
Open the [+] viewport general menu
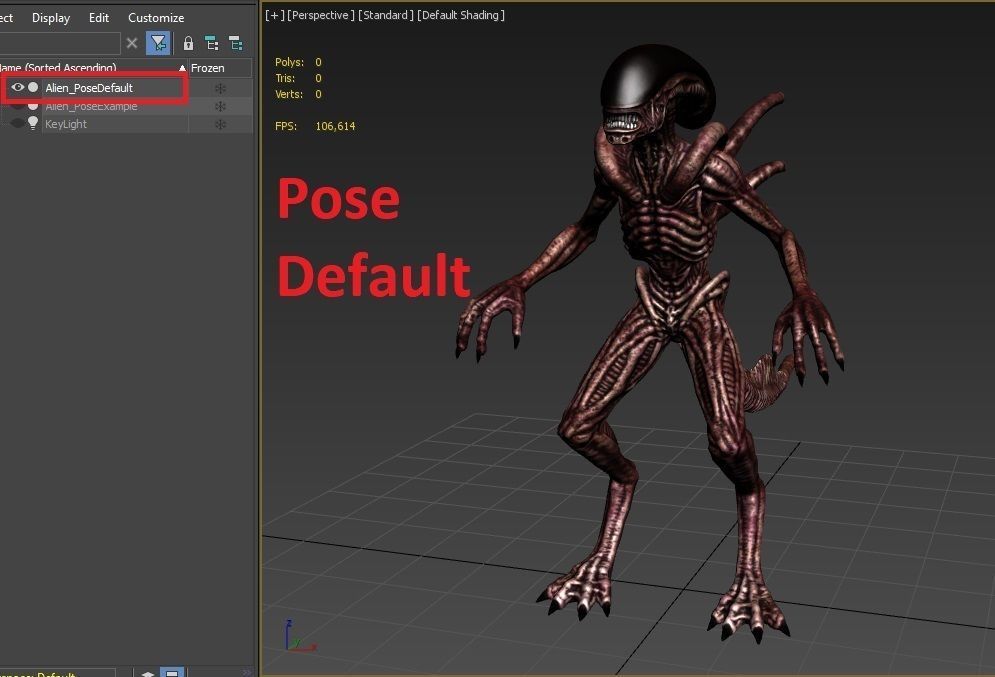274,15
